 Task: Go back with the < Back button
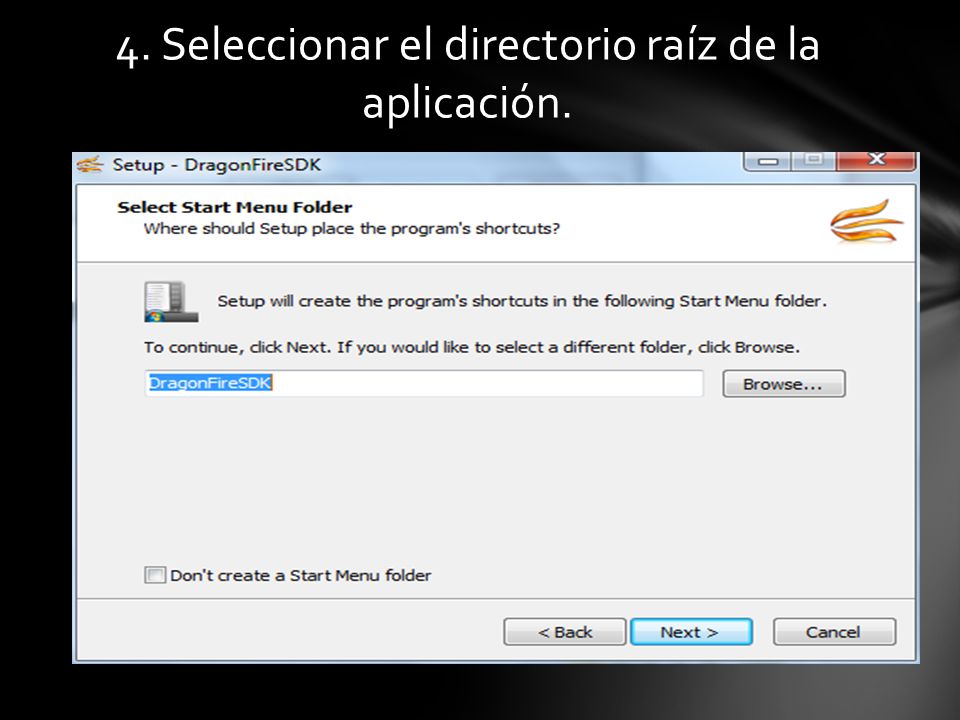[x=564, y=631]
